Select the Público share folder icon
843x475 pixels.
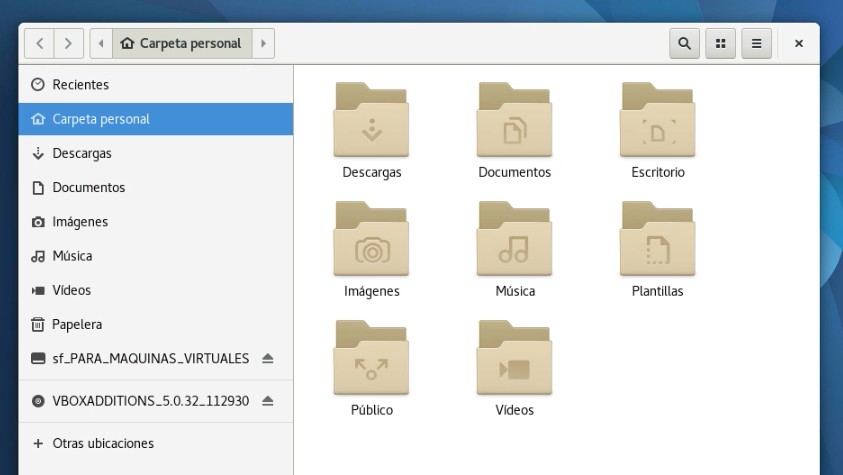click(371, 359)
